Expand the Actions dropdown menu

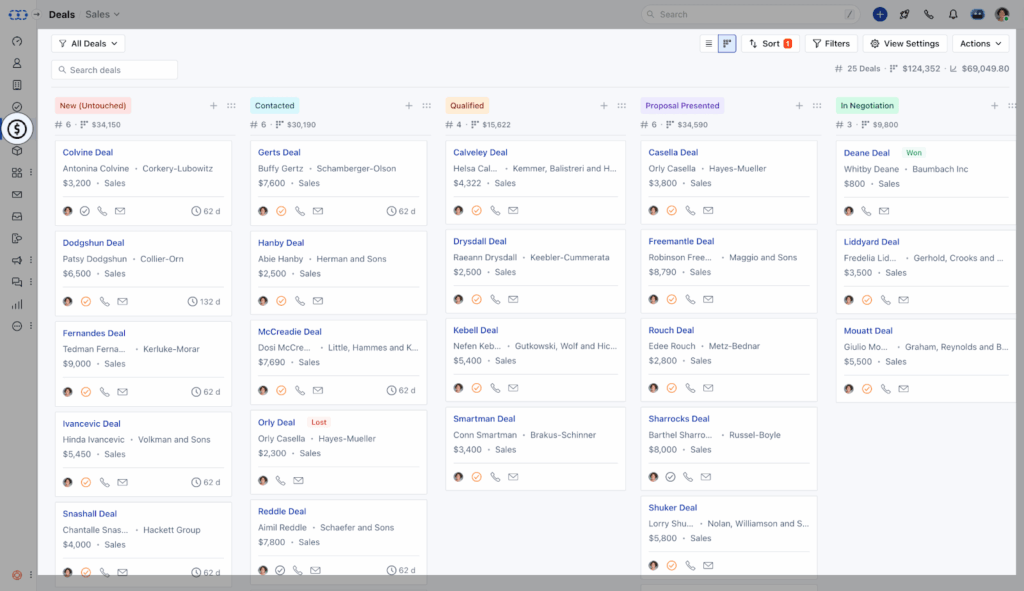click(x=979, y=44)
